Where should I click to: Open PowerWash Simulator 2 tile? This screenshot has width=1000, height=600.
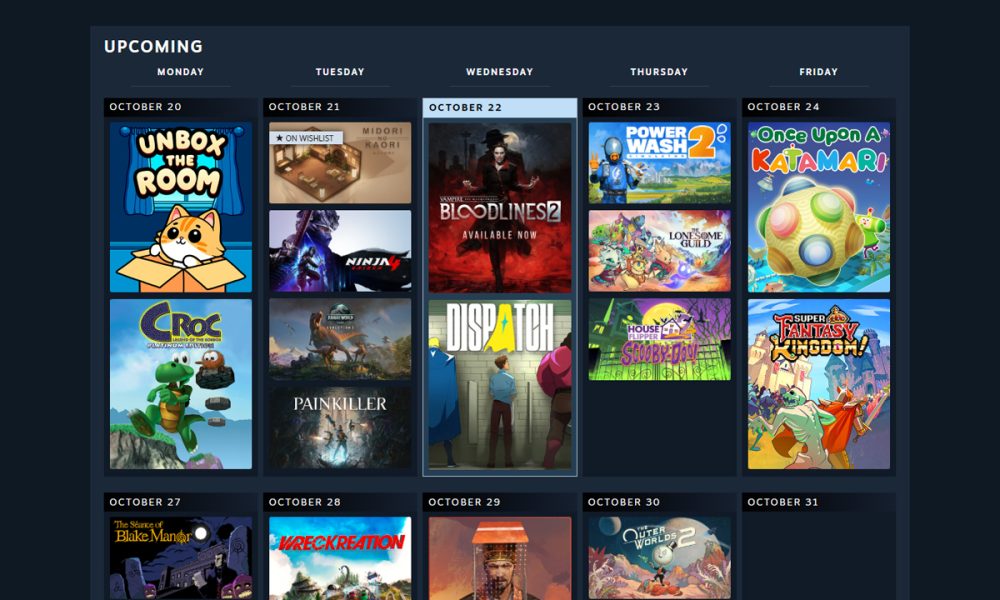[659, 163]
